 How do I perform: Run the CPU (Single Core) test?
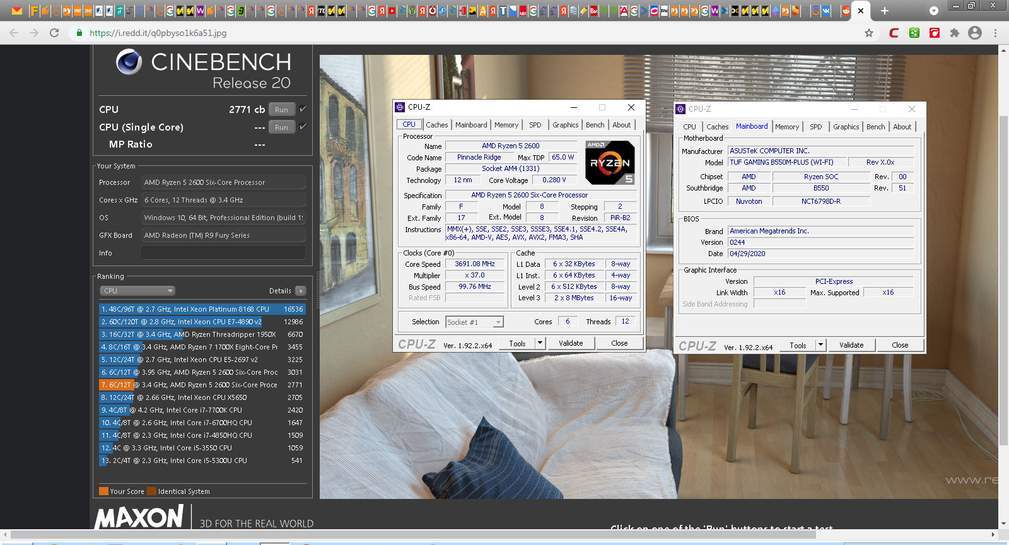pyautogui.click(x=282, y=127)
